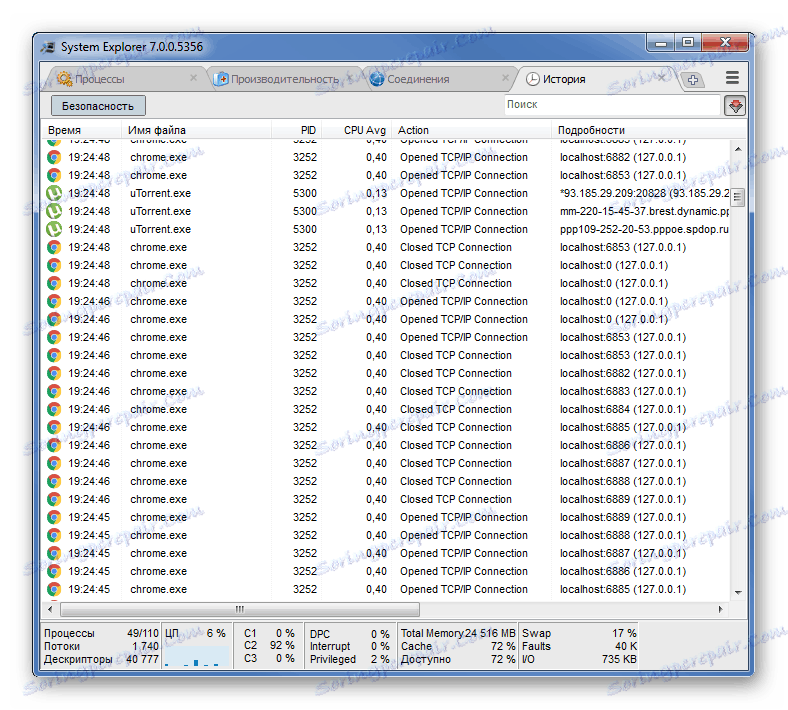Select 'ppp109-252-20-53.pppoe.spdop.ru' details cell
The width and height of the screenshot is (788, 710).
click(x=644, y=229)
